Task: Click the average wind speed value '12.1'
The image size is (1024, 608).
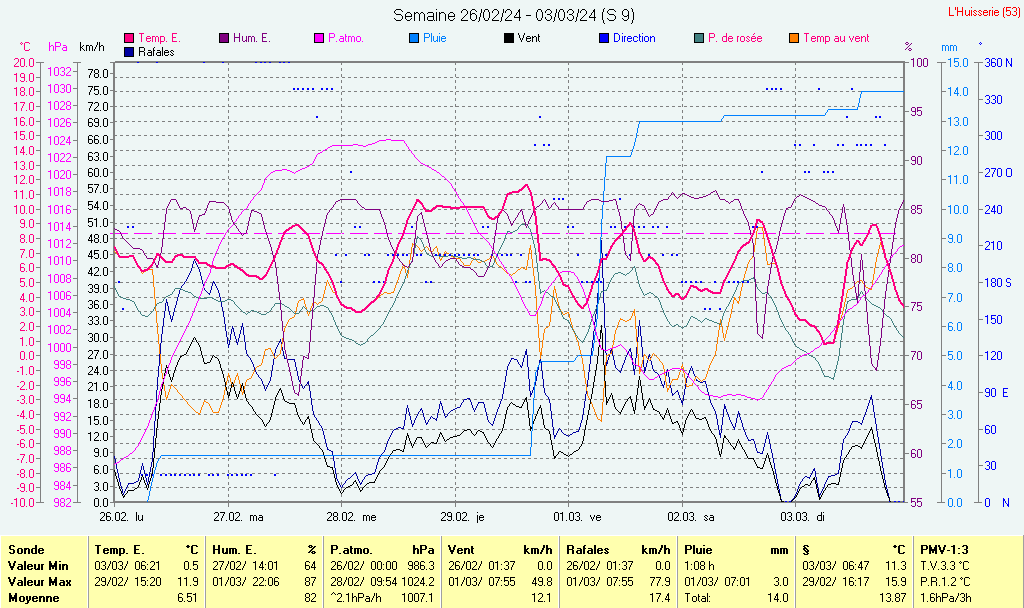Action: (x=541, y=598)
